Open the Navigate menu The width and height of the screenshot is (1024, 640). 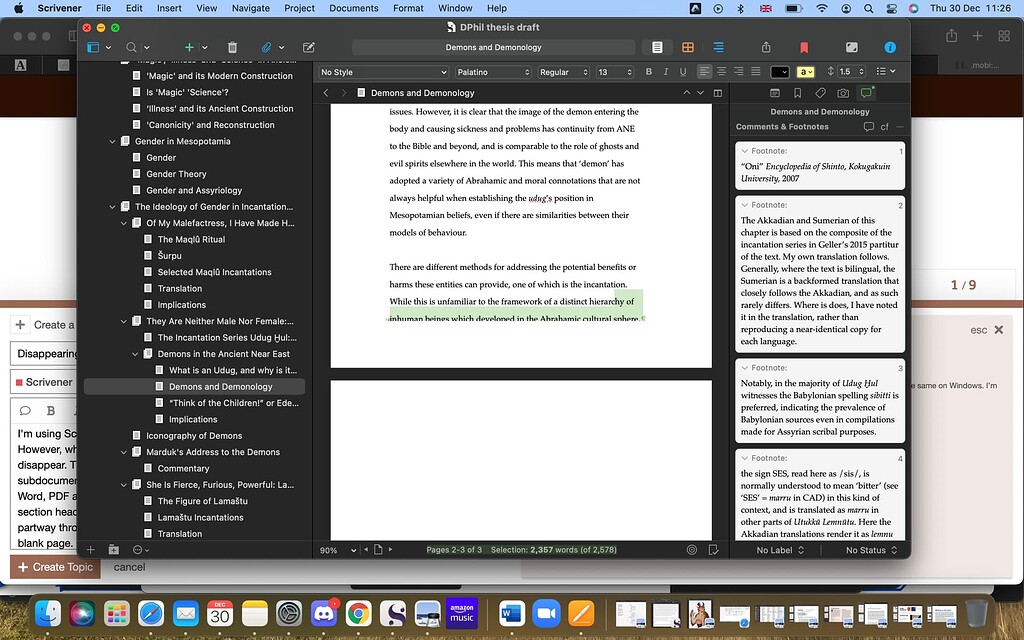250,7
